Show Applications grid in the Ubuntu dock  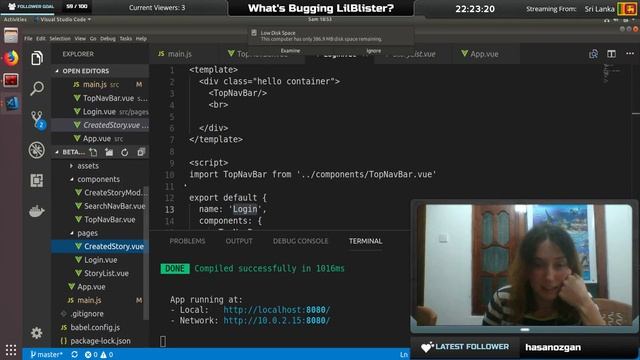pyautogui.click(x=11, y=350)
